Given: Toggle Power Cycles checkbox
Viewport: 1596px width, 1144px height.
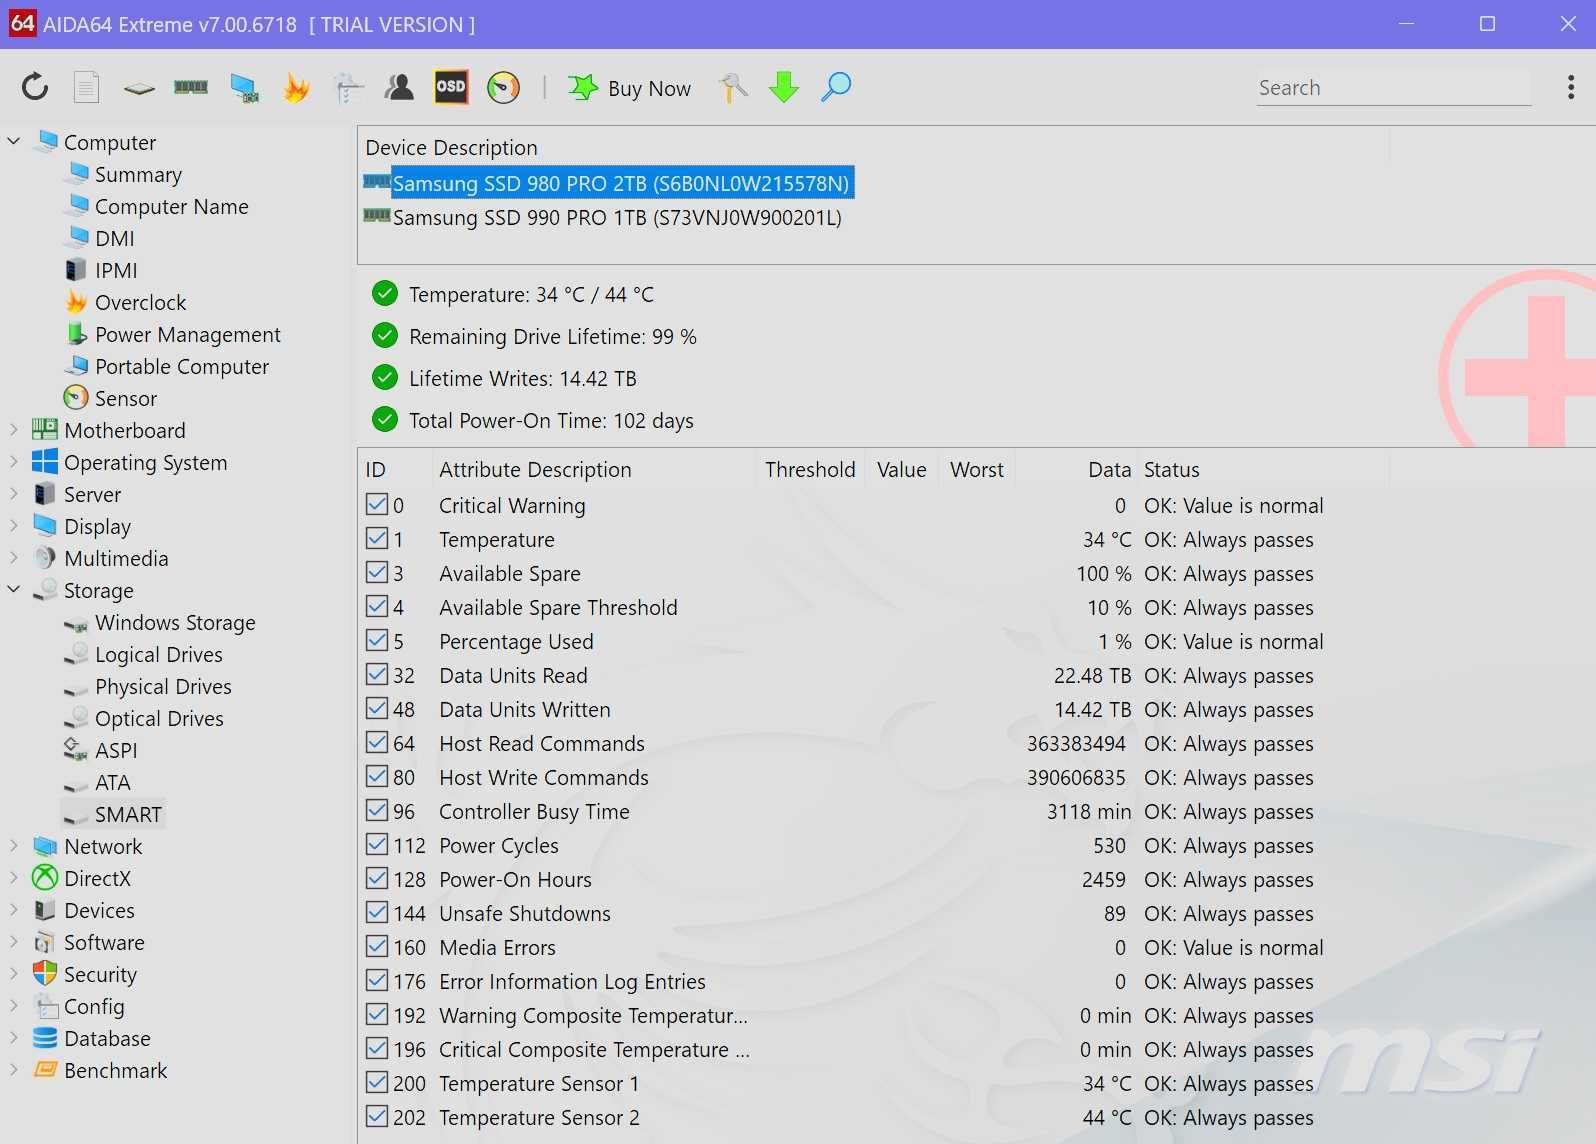Looking at the screenshot, I should pos(377,845).
